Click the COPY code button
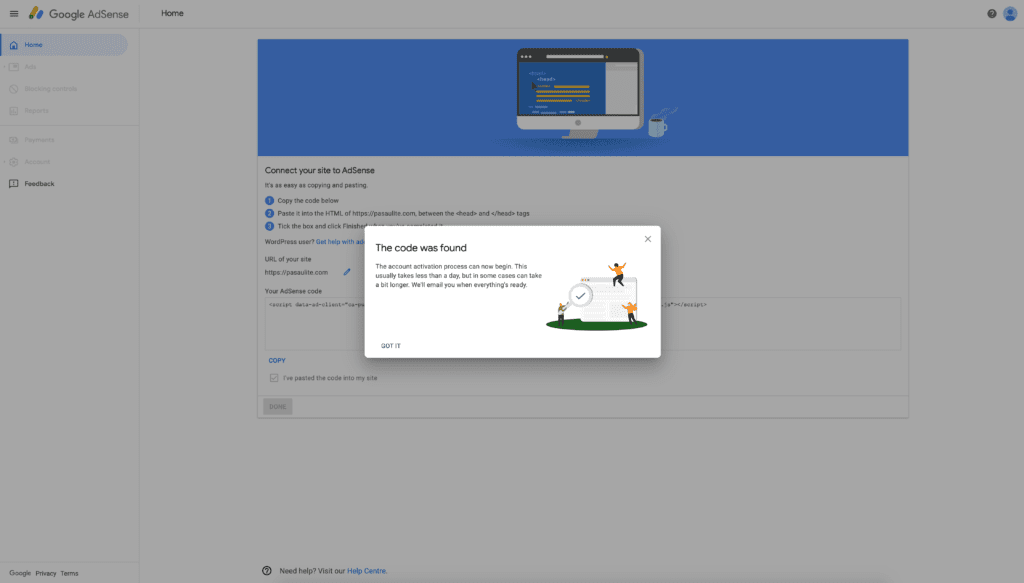The width and height of the screenshot is (1024, 583). (277, 360)
